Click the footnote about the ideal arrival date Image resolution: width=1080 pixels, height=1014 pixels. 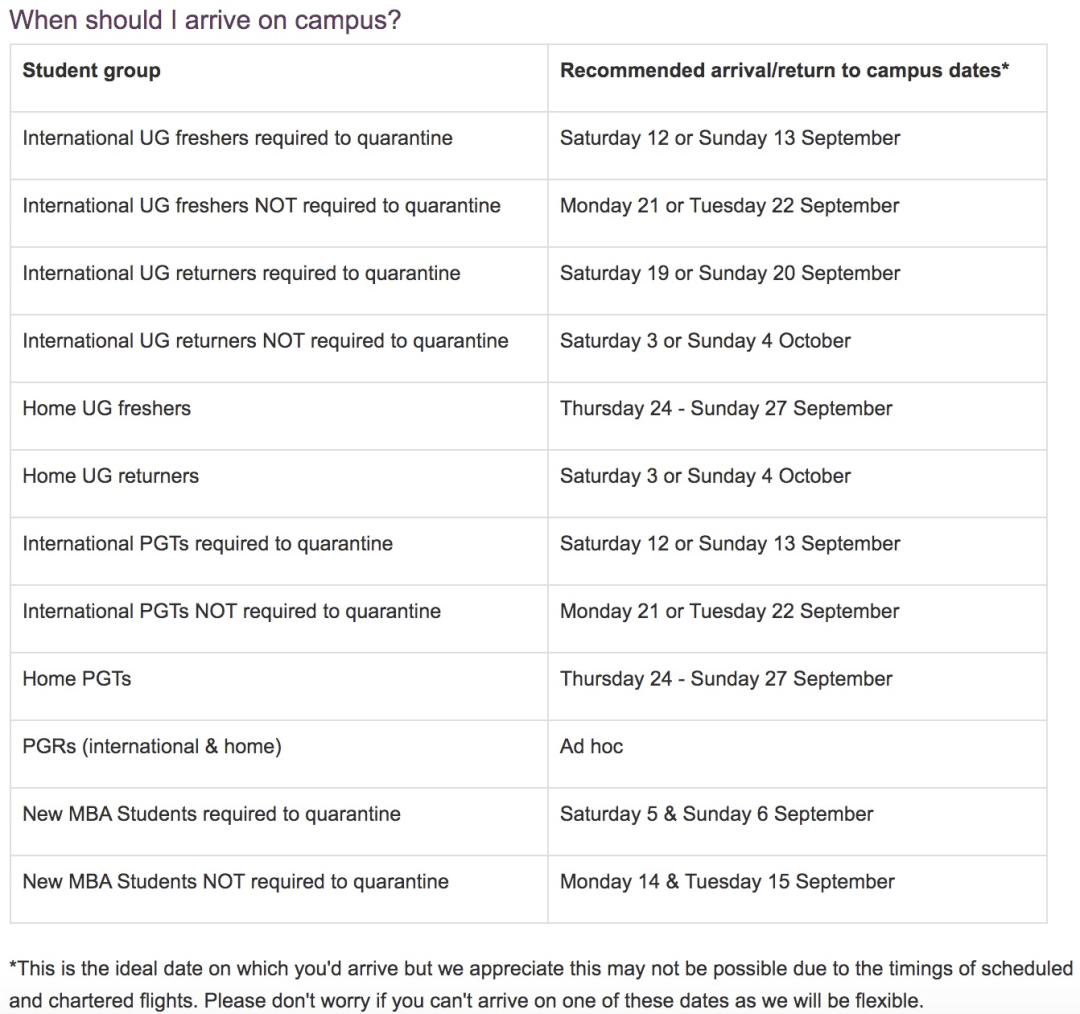[x=540, y=983]
